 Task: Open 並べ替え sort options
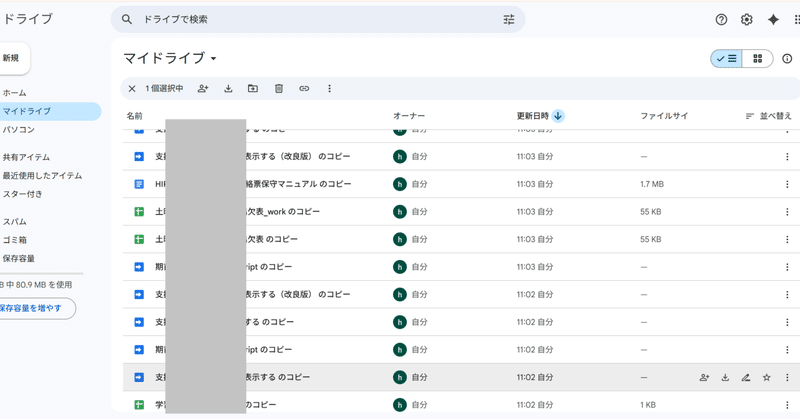[x=769, y=116]
